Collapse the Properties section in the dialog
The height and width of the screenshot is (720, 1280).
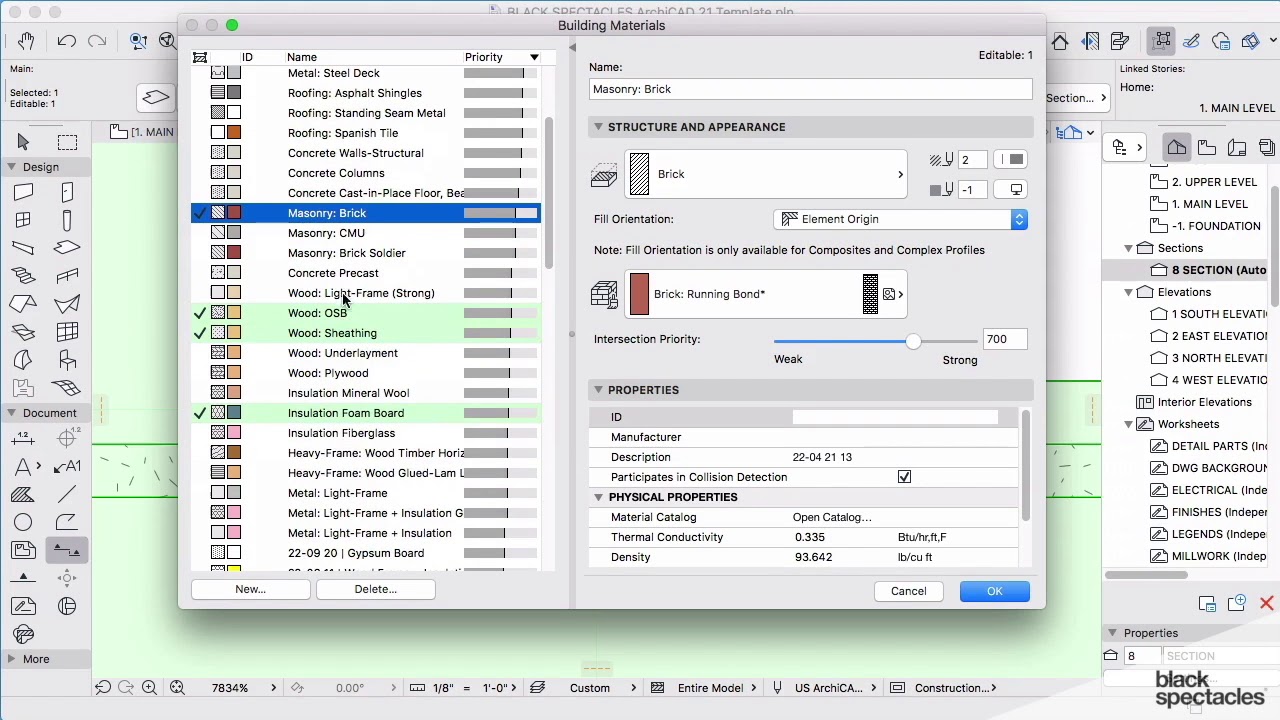click(598, 390)
